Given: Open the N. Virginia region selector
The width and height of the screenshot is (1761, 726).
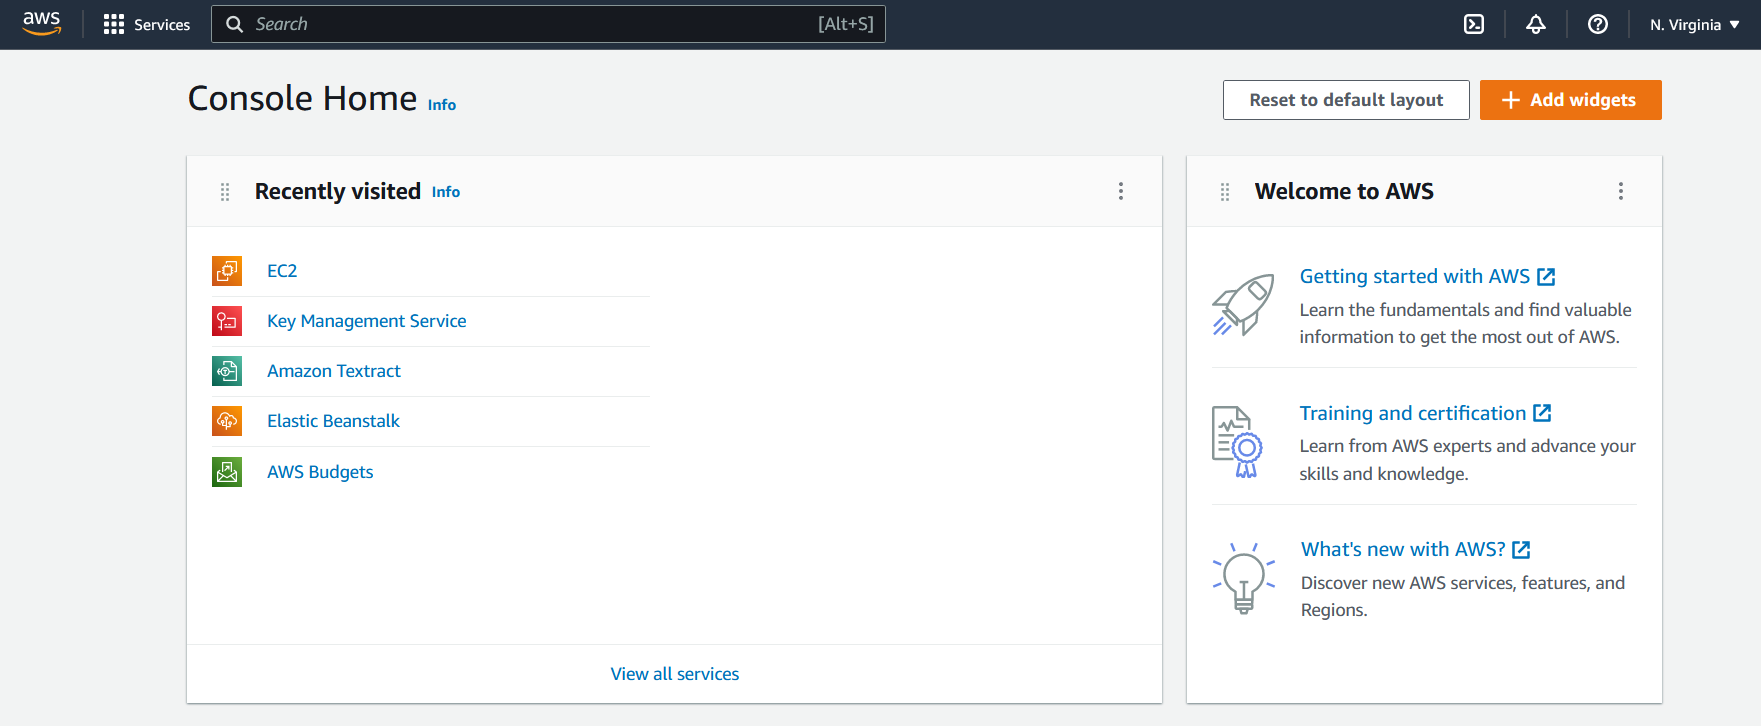Looking at the screenshot, I should coord(1693,23).
